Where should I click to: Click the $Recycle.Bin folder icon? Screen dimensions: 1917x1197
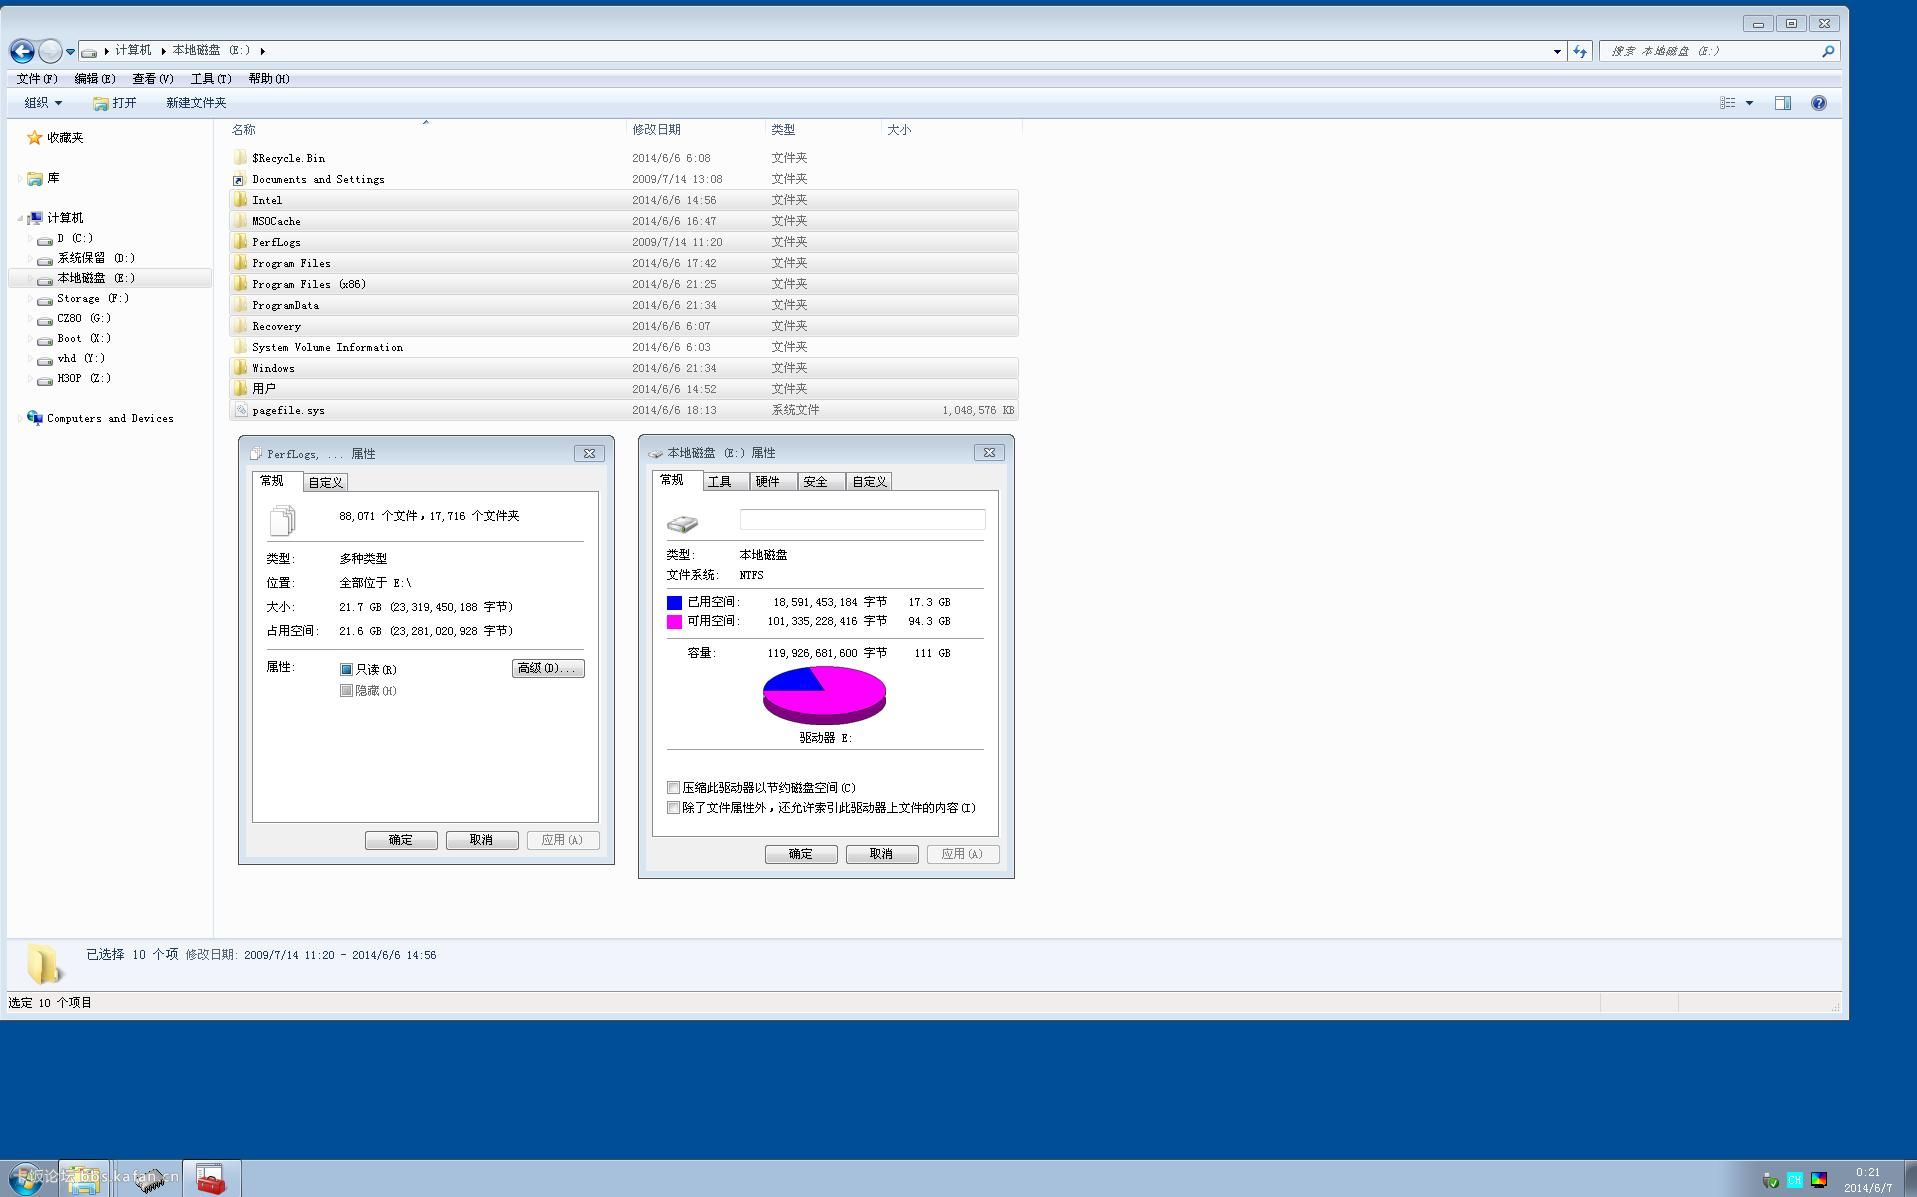[x=240, y=158]
